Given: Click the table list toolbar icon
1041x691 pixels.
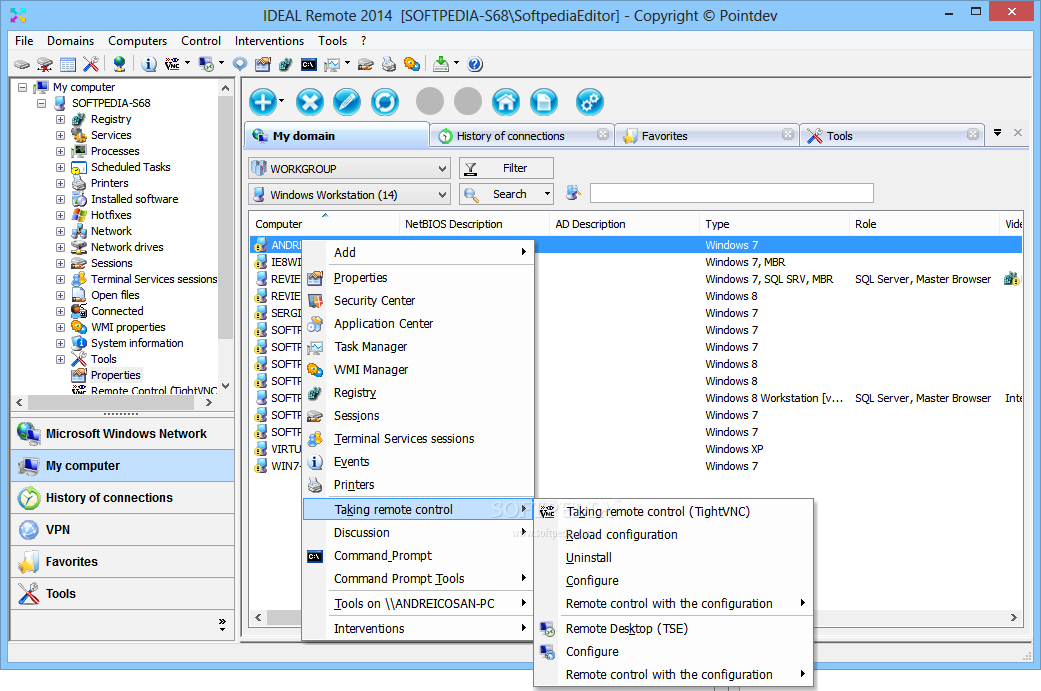Looking at the screenshot, I should click(68, 64).
